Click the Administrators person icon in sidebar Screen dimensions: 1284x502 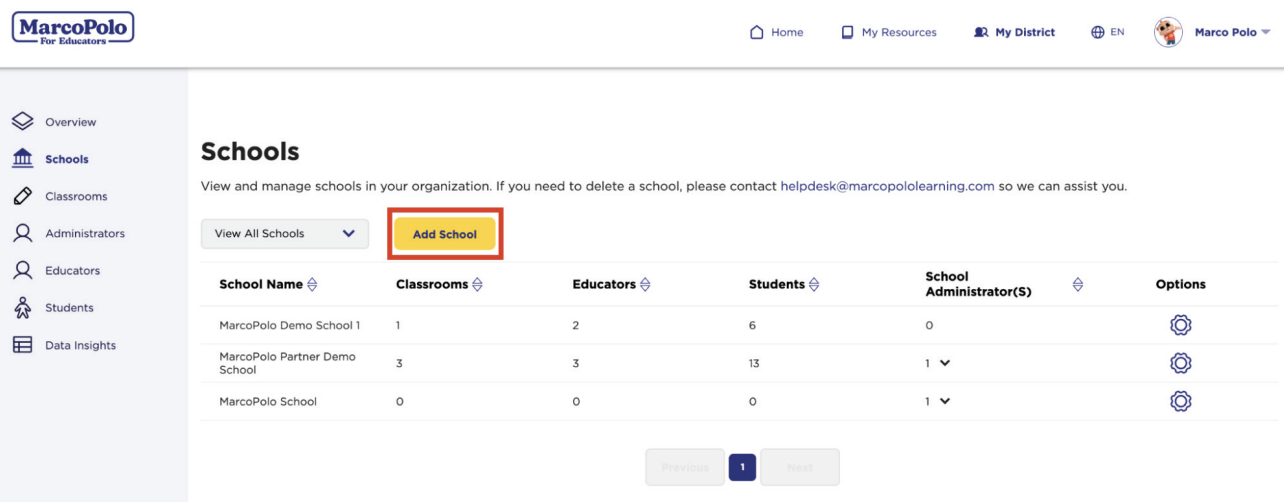22,233
